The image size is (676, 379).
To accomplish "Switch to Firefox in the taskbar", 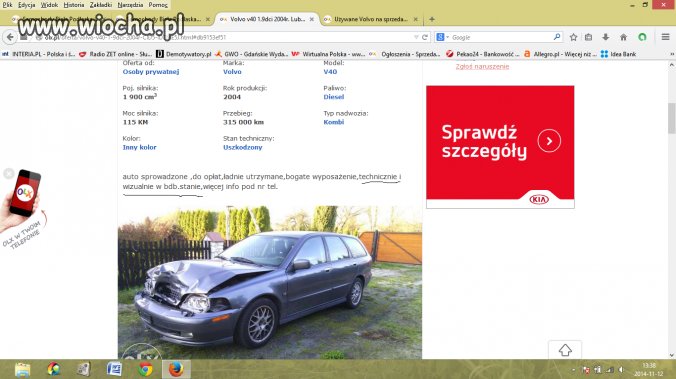I will [x=176, y=370].
